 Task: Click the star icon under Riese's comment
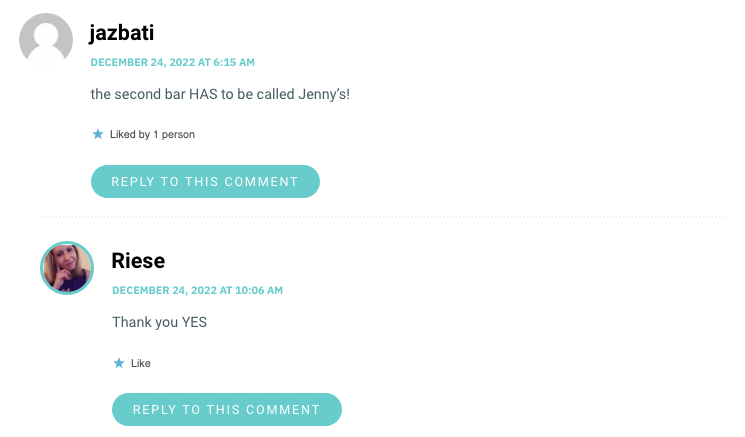tap(118, 363)
